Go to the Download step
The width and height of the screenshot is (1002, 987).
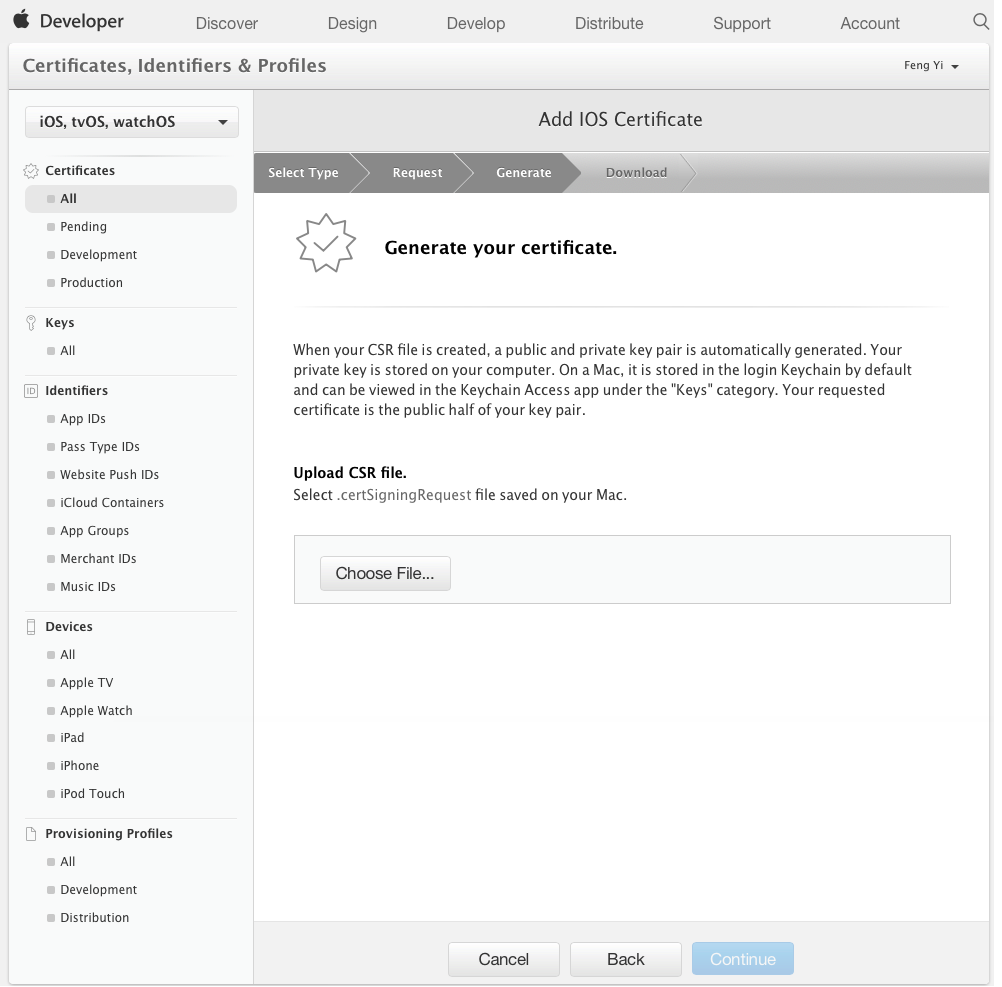(x=636, y=172)
